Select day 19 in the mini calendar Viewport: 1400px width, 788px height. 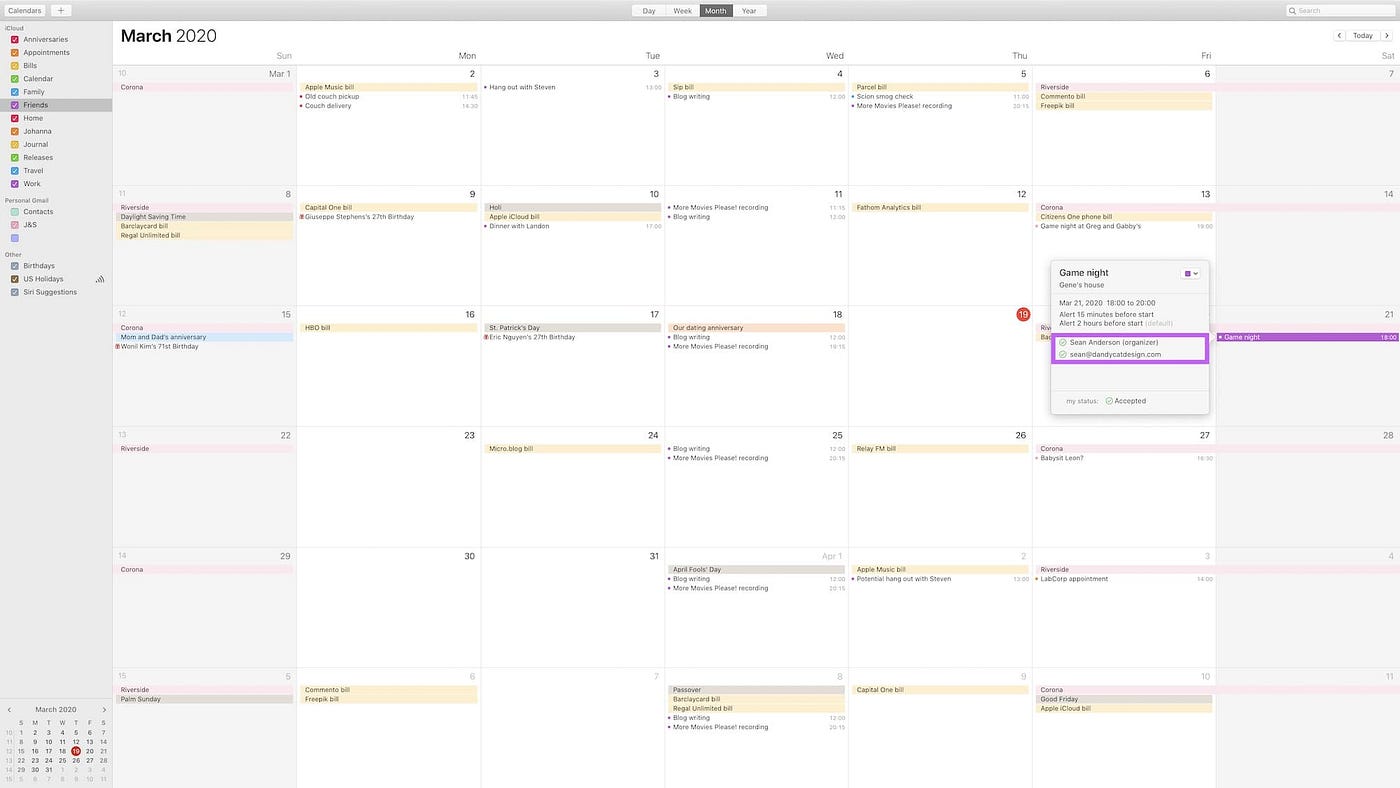point(76,751)
